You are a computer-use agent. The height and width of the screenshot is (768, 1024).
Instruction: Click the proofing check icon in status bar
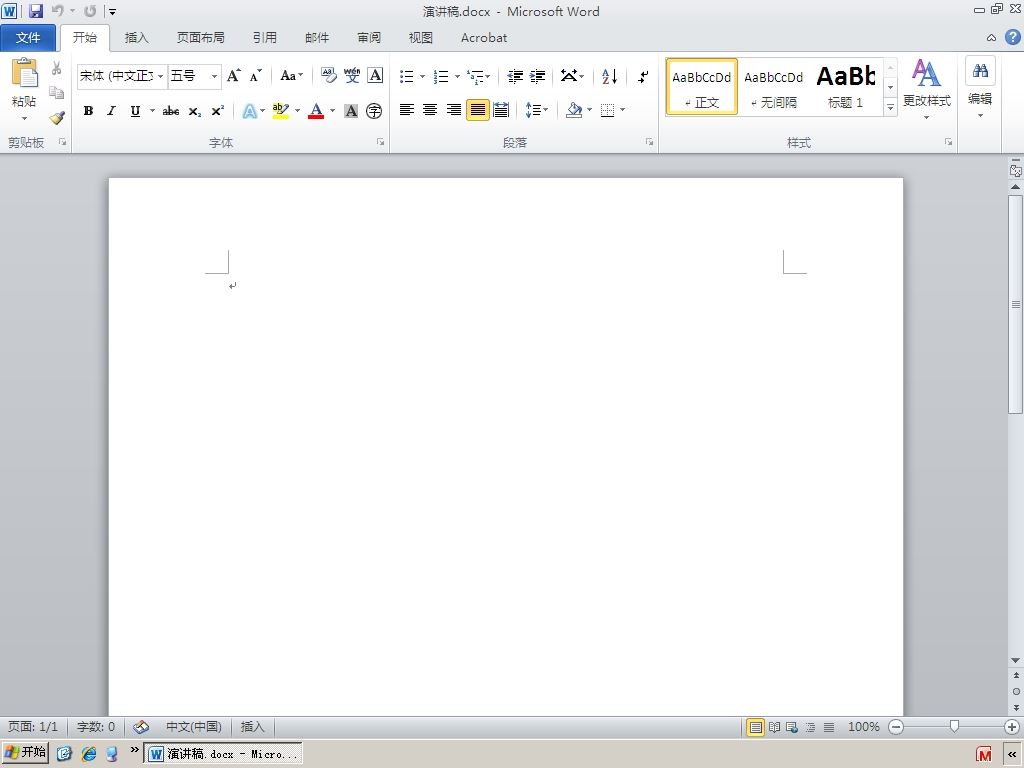click(x=141, y=727)
